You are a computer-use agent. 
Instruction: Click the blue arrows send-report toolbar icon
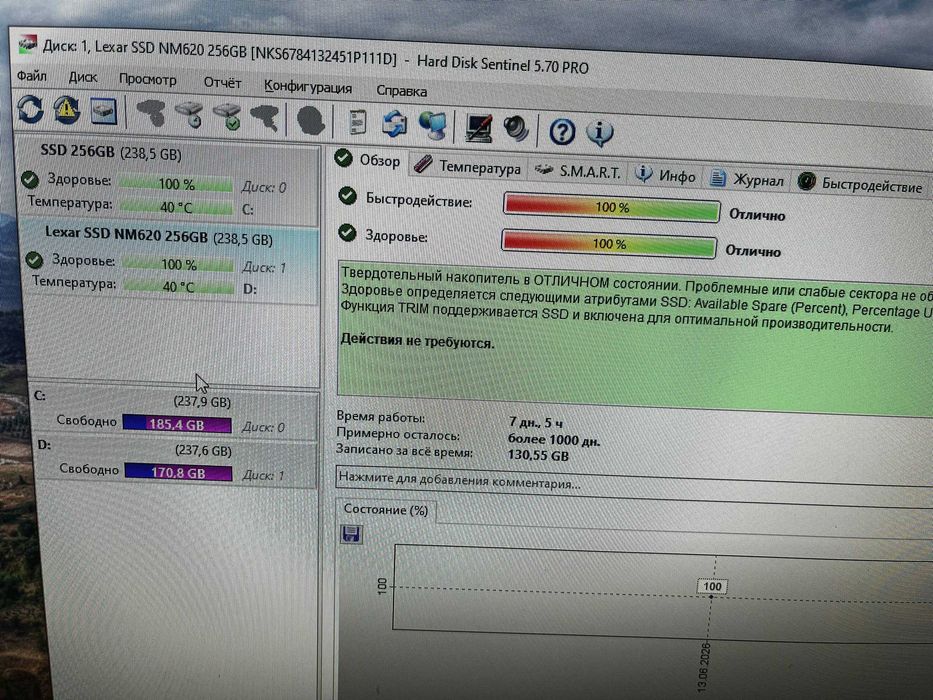pos(394,124)
